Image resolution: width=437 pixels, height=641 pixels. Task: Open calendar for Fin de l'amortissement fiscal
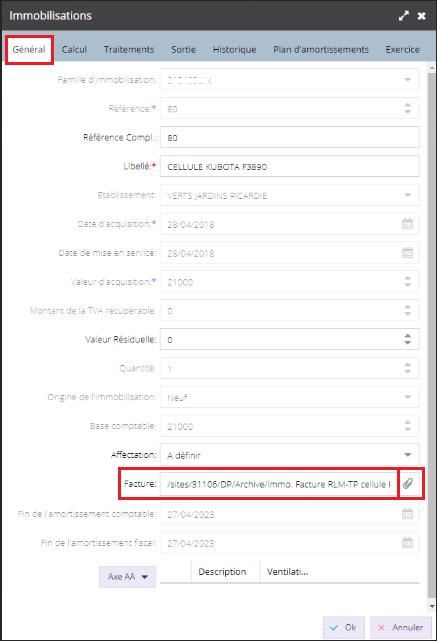408,543
